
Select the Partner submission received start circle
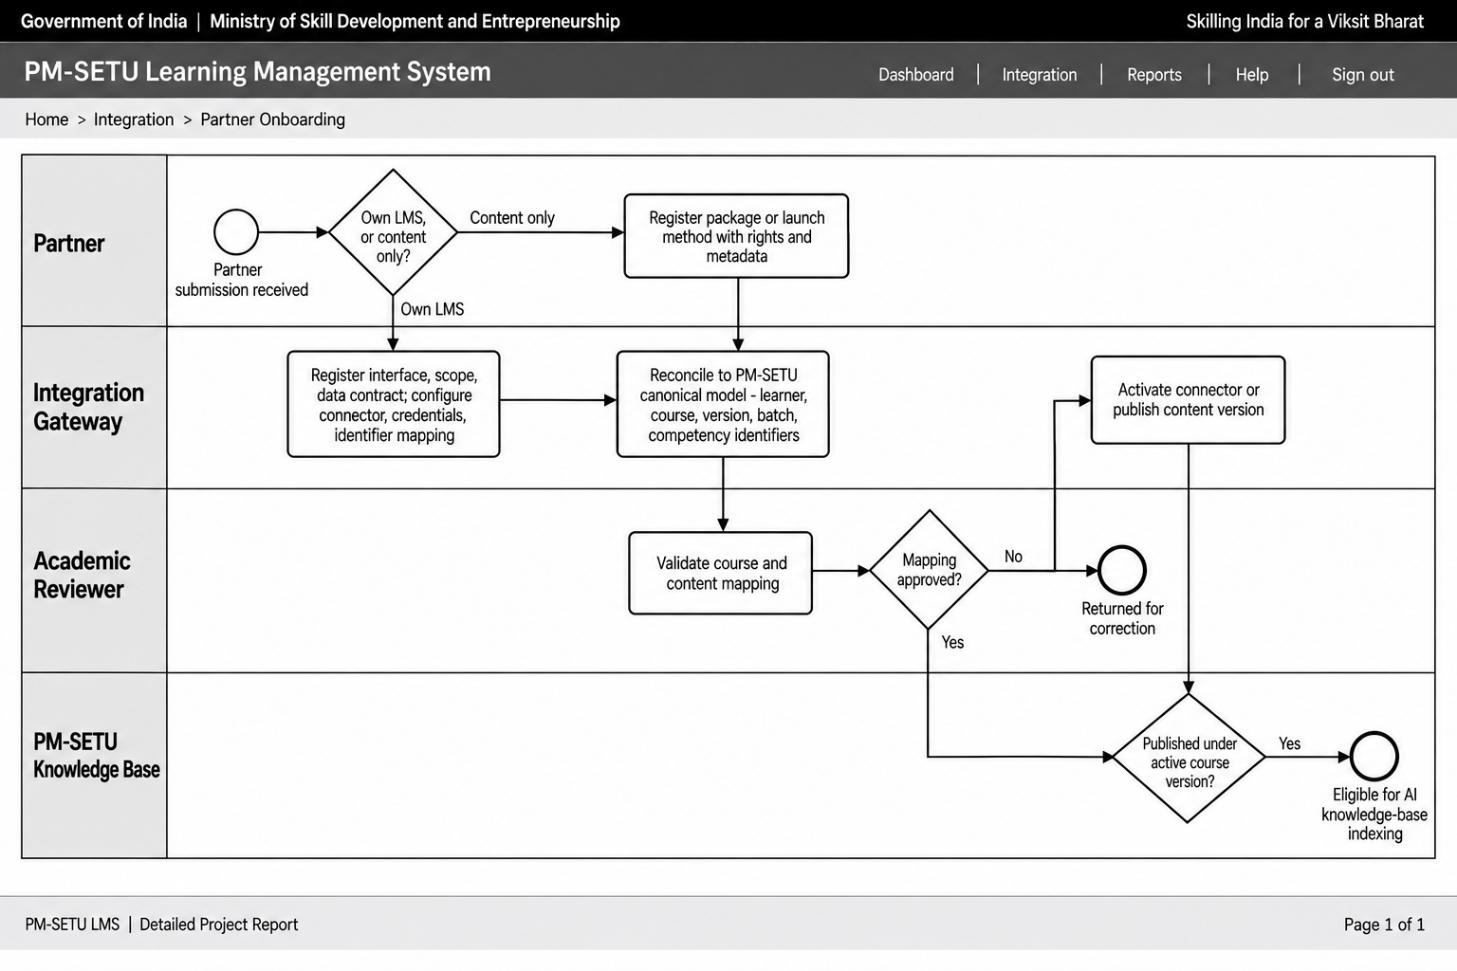(236, 232)
